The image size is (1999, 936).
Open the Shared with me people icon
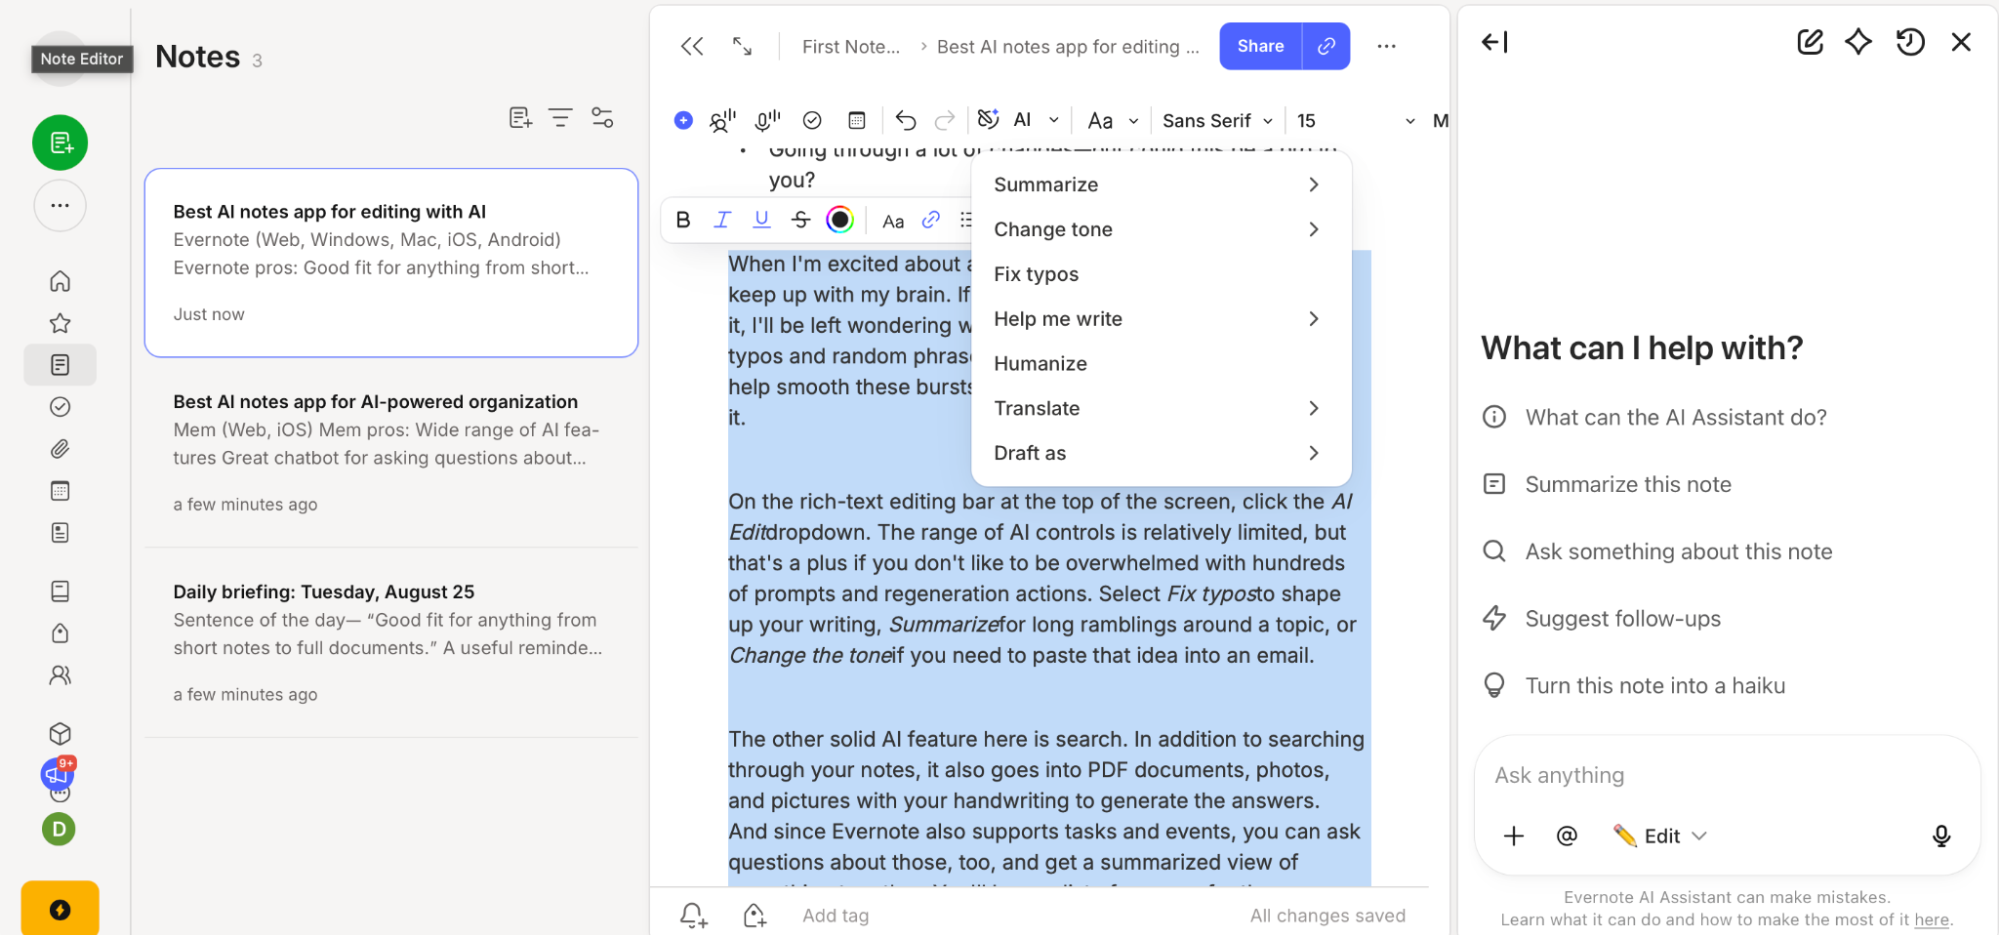click(x=60, y=675)
